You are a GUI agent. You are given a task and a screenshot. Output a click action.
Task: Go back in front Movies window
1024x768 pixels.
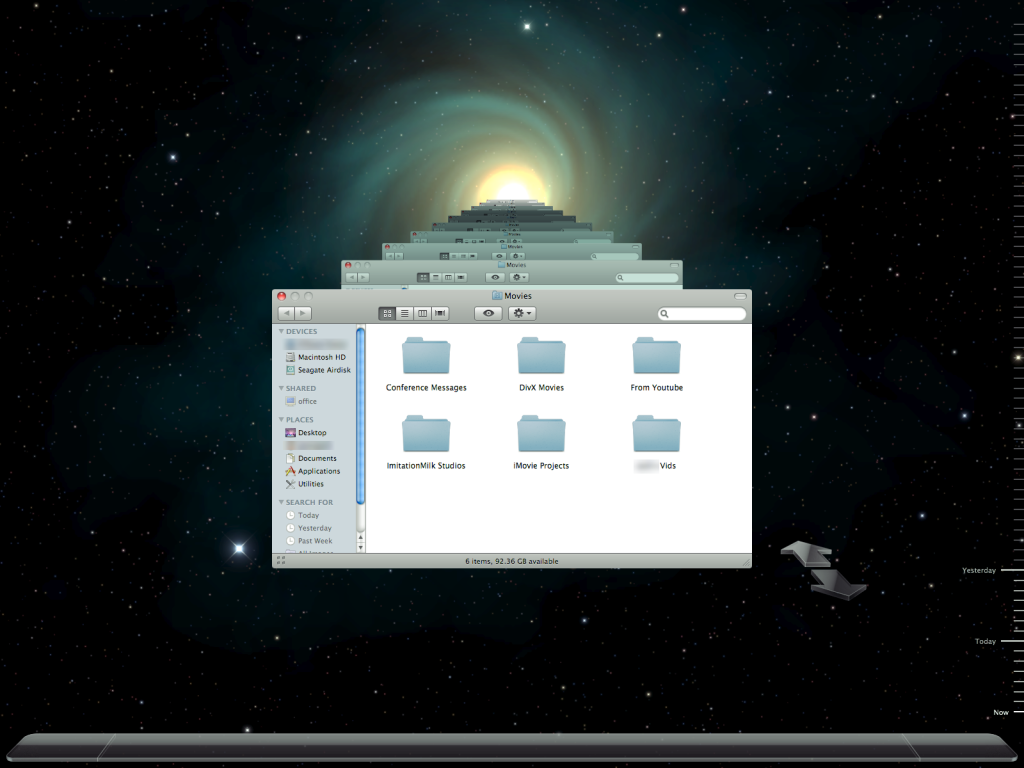pyautogui.click(x=287, y=313)
